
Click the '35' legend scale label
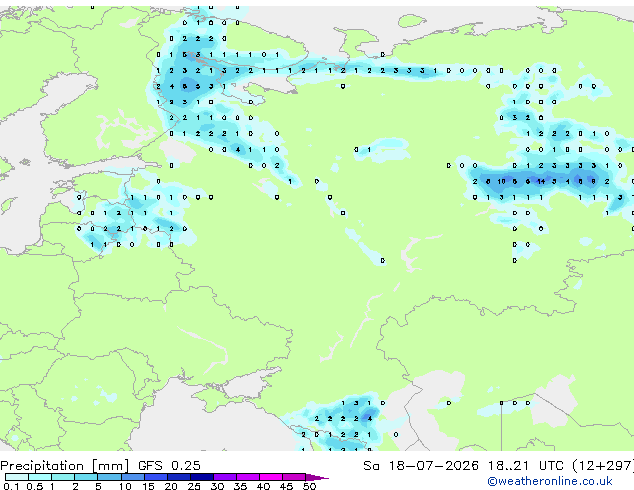pyautogui.click(x=240, y=486)
